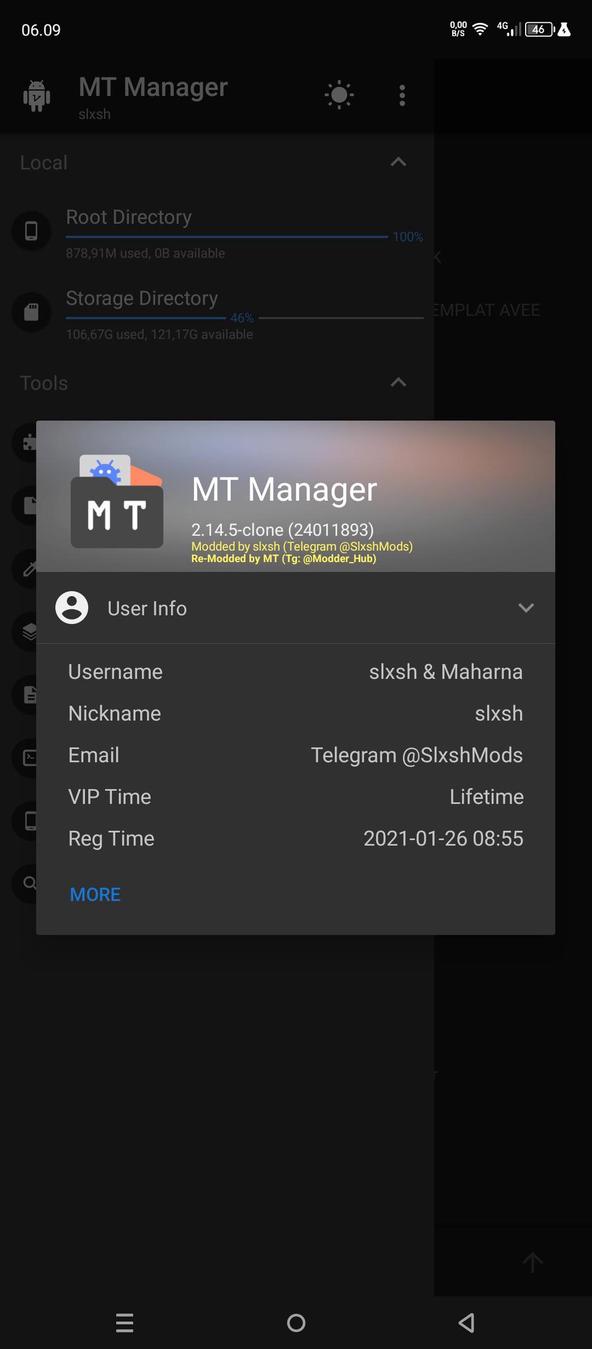The width and height of the screenshot is (592, 1349).
Task: Click the MORE button in the dialog
Action: (x=95, y=895)
